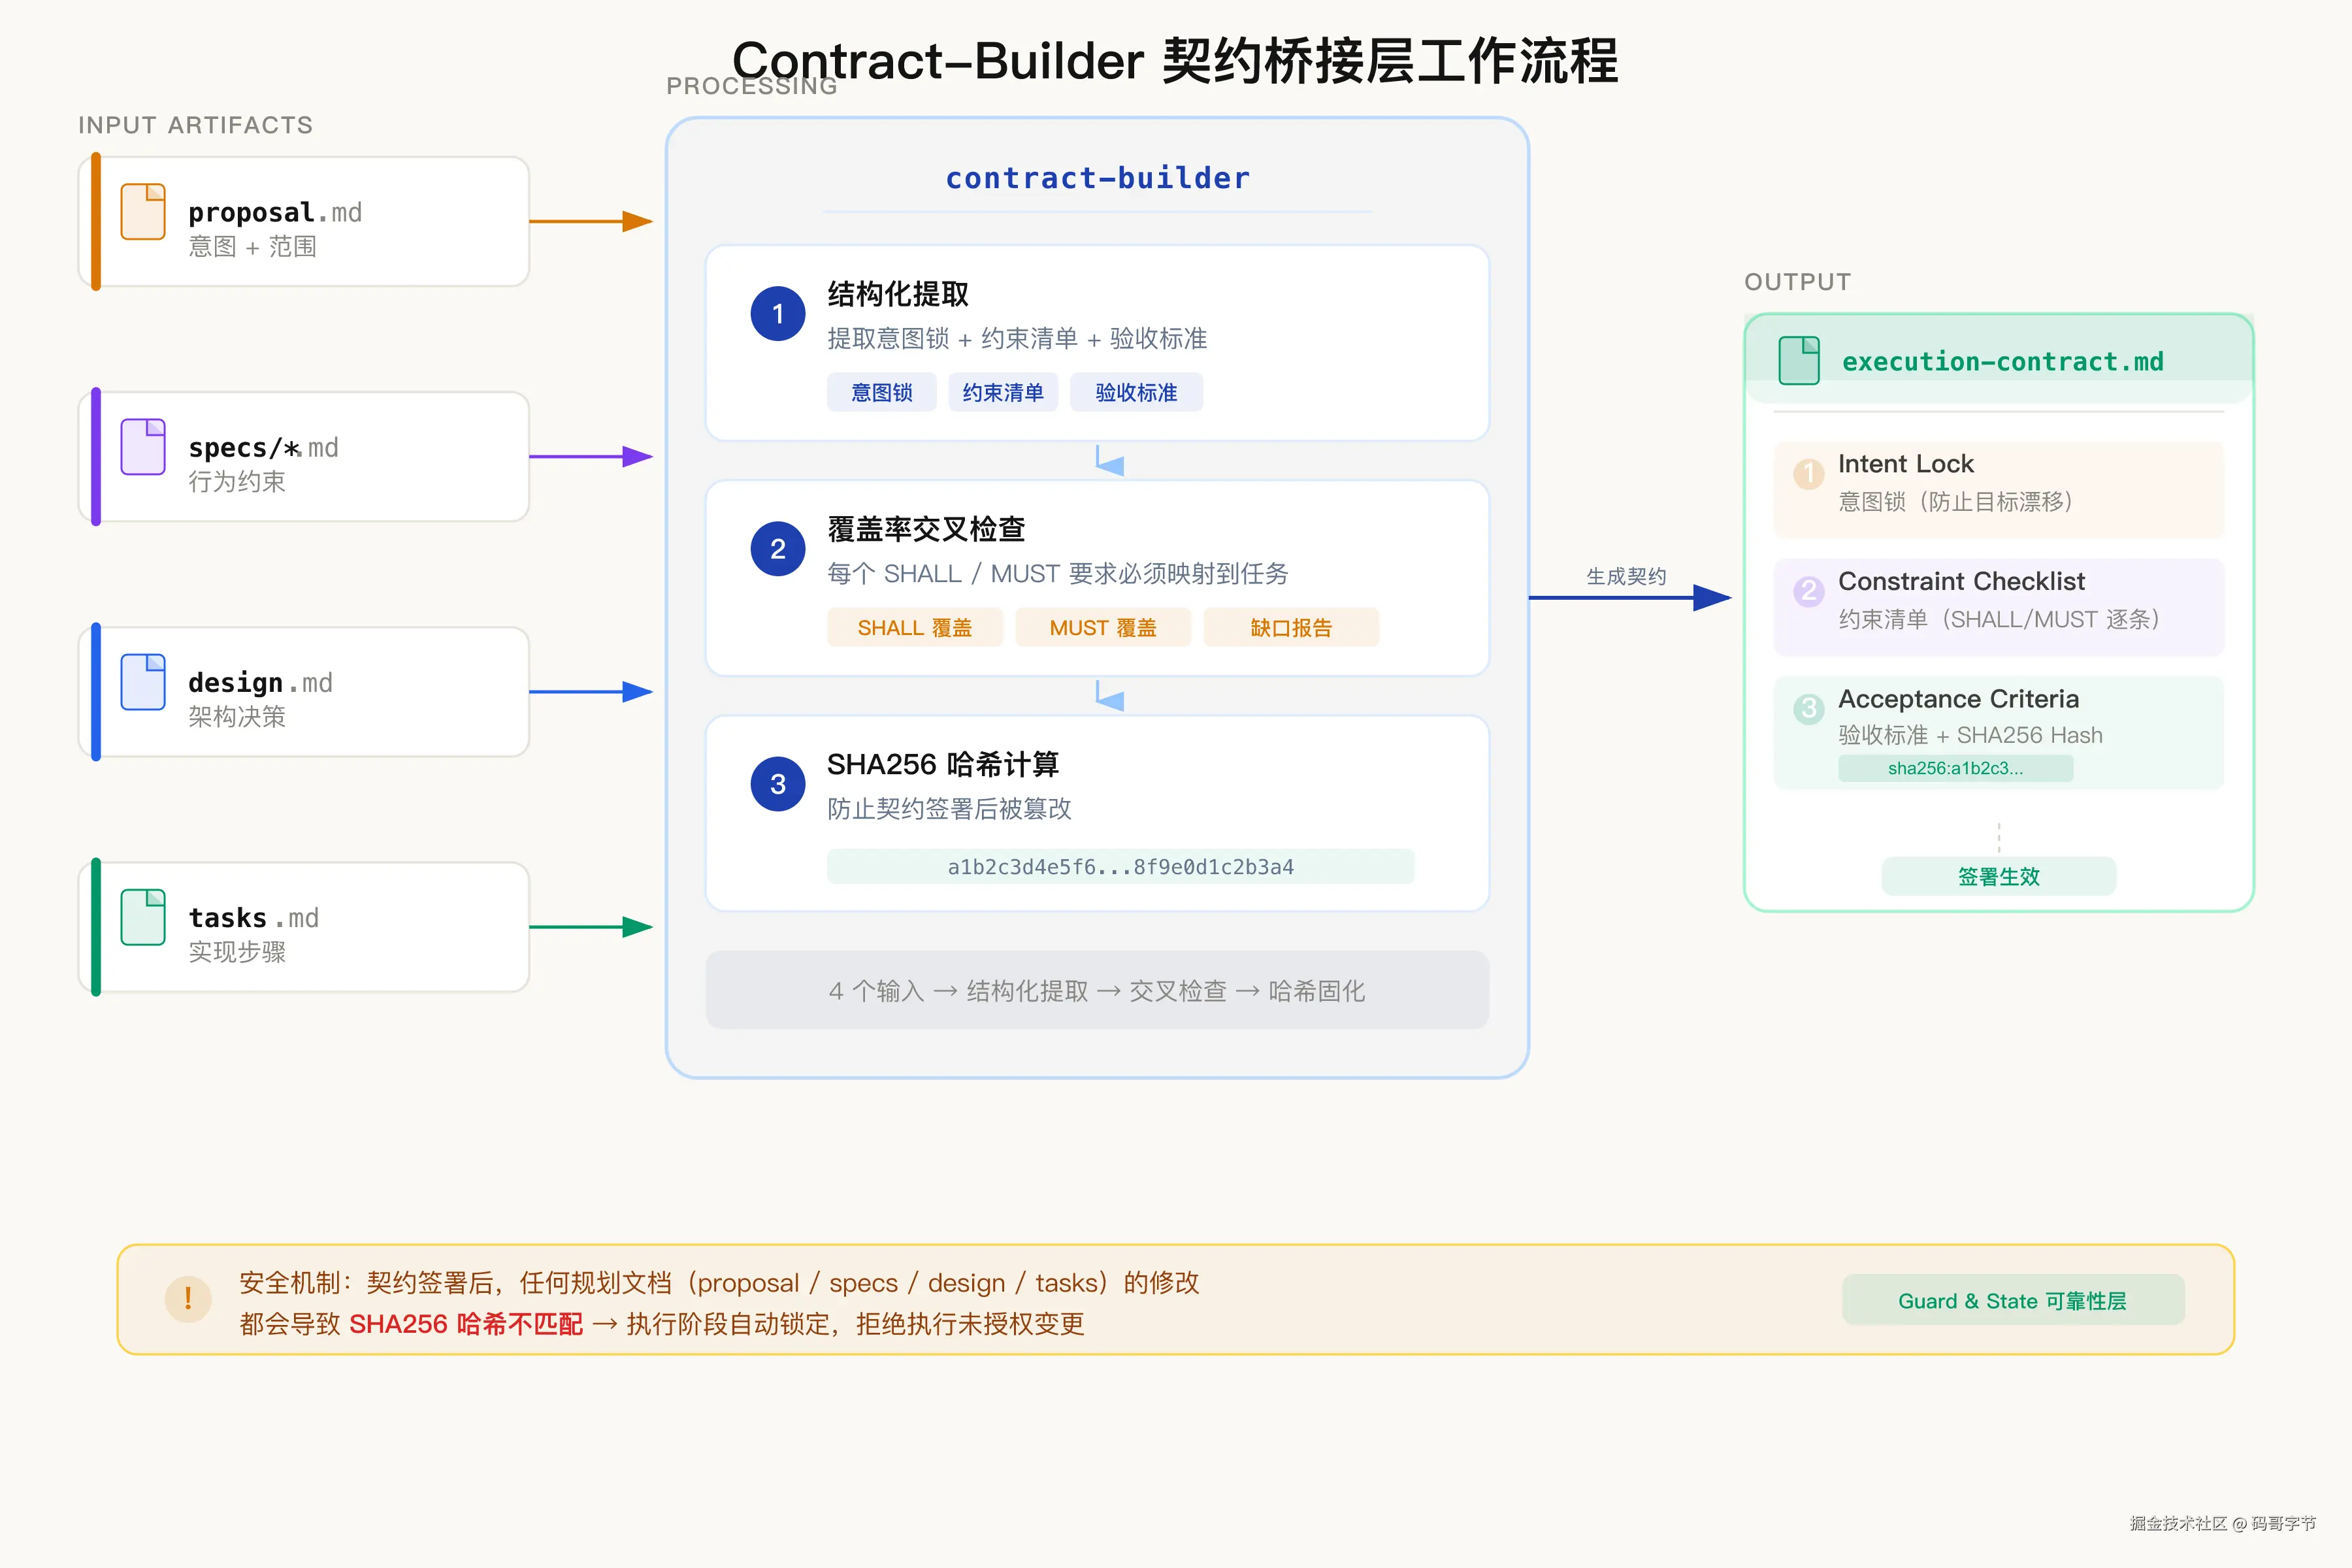Screen dimensions: 2352x1568
Task: Click the Constraint Checklist number badge
Action: (1808, 591)
